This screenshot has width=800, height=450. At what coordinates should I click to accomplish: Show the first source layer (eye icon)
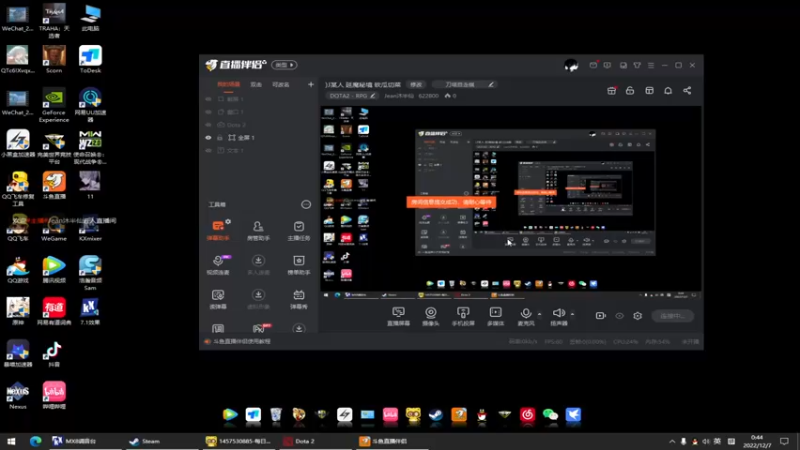point(208,99)
